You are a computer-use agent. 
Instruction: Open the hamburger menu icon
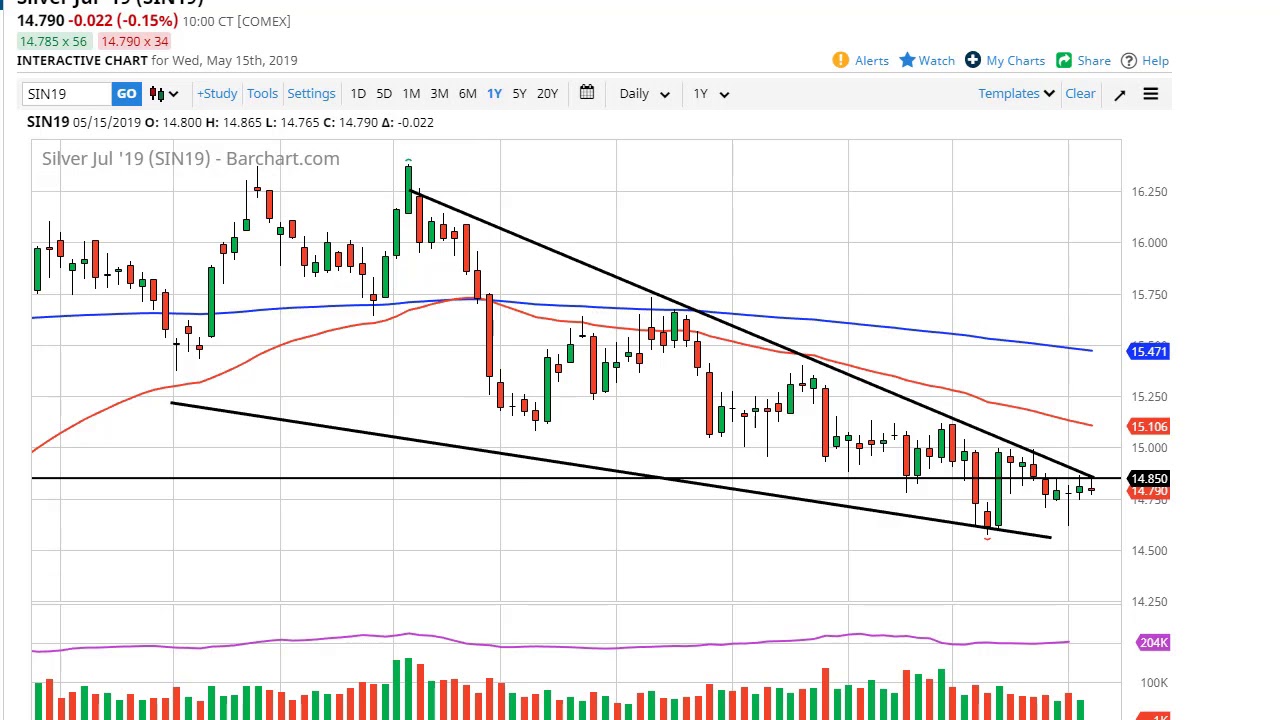click(x=1151, y=94)
